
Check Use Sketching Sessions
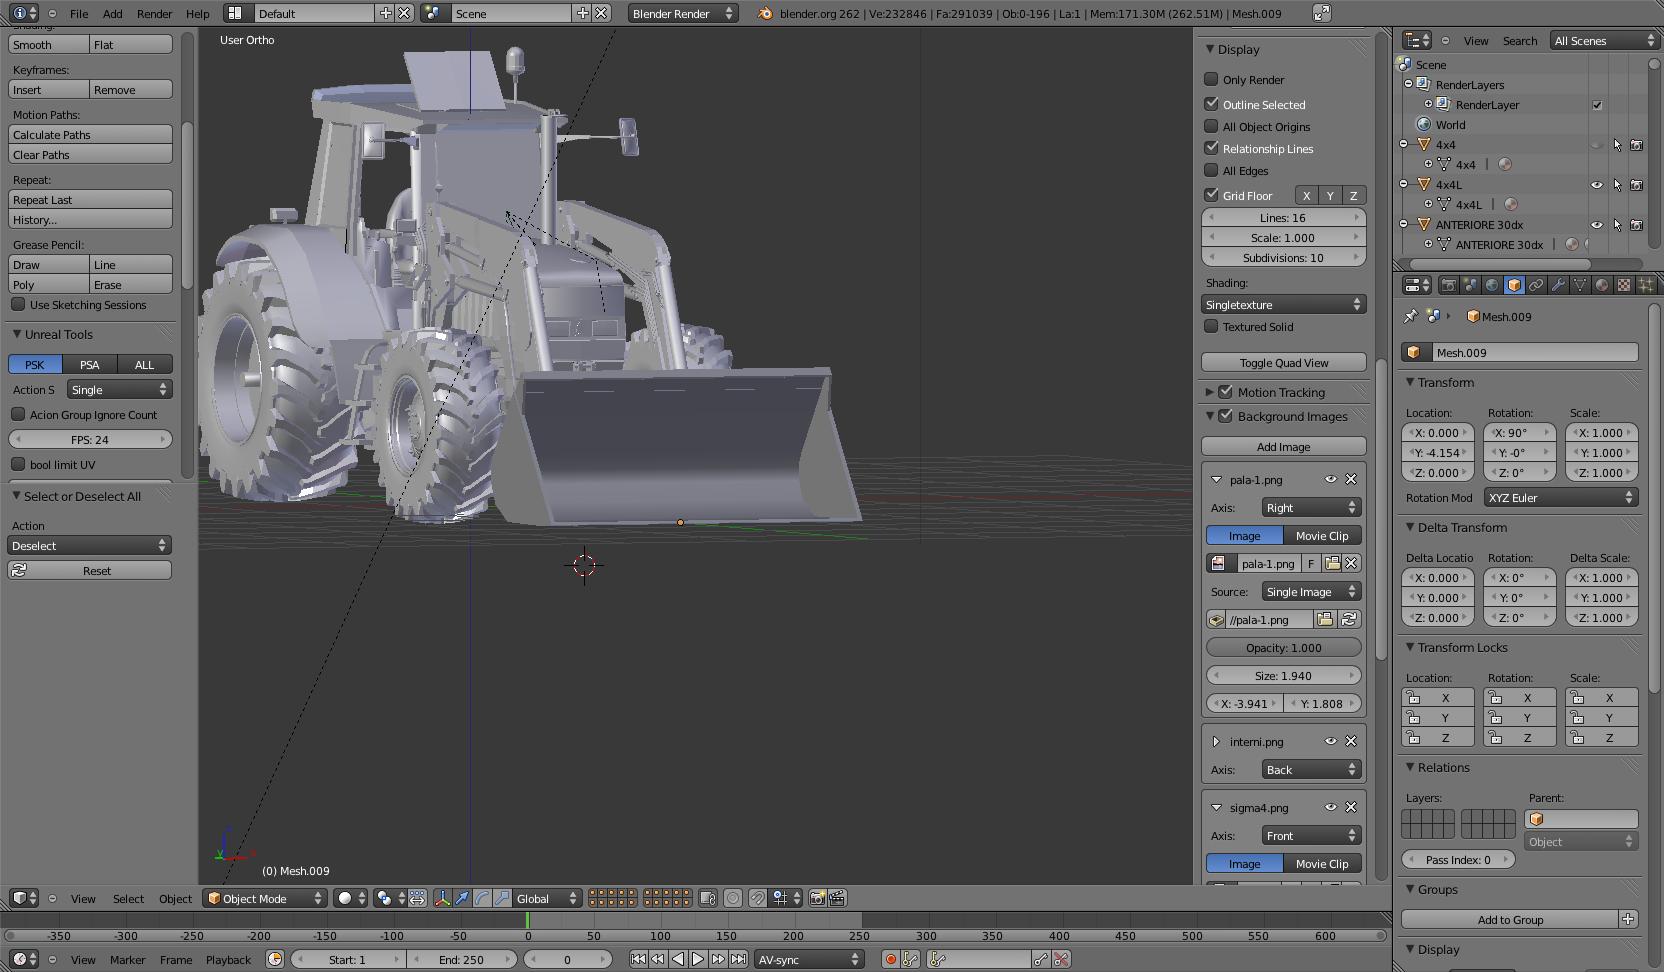(18, 304)
